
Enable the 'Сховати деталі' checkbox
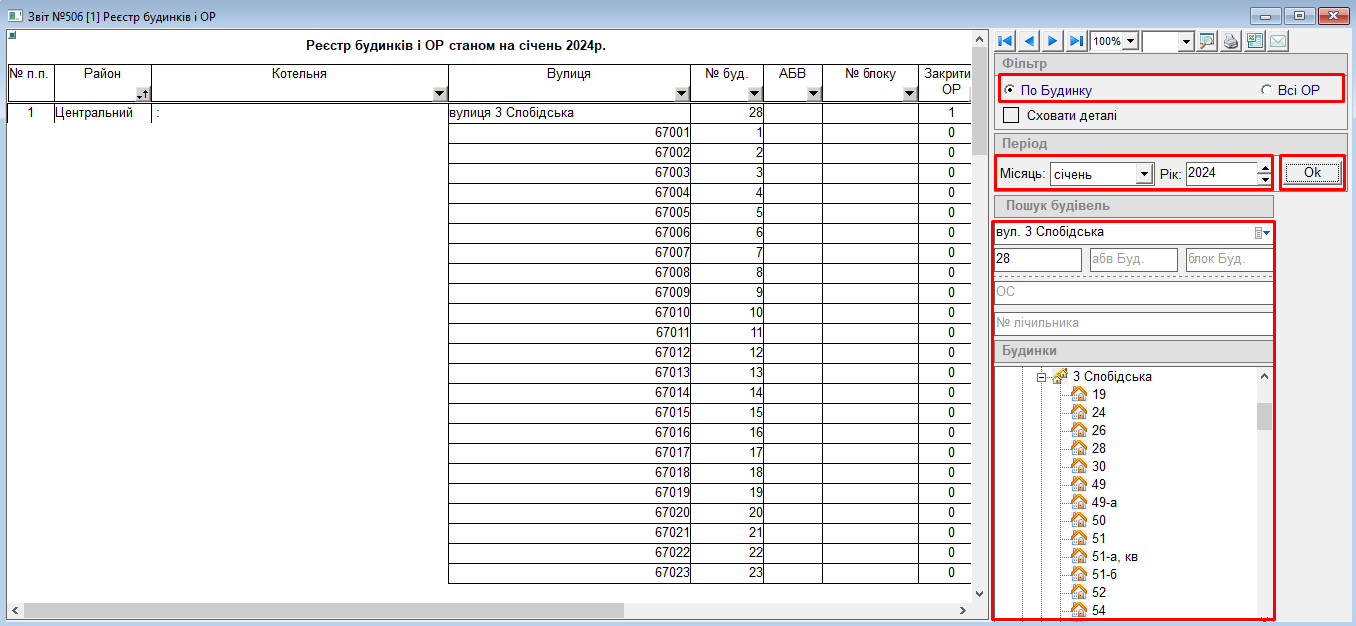click(x=1011, y=115)
